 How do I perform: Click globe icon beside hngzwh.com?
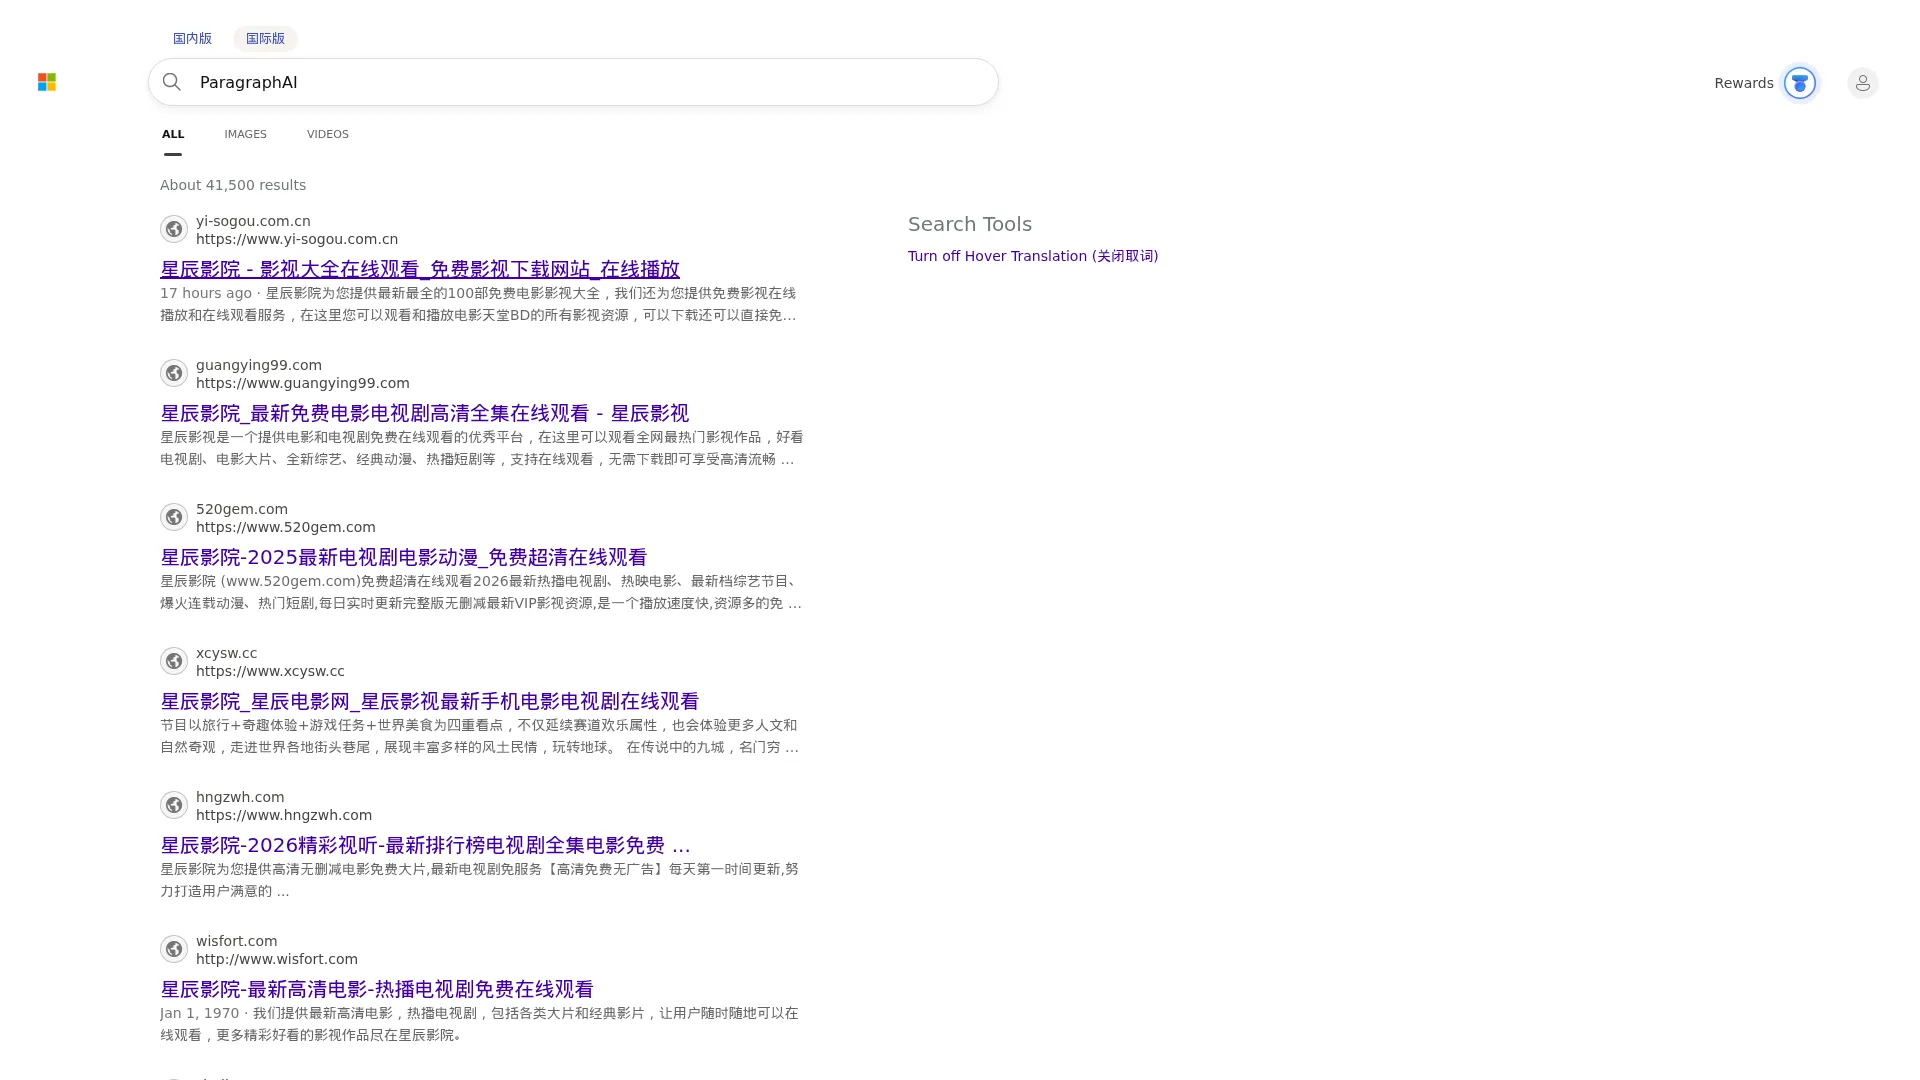coord(174,805)
